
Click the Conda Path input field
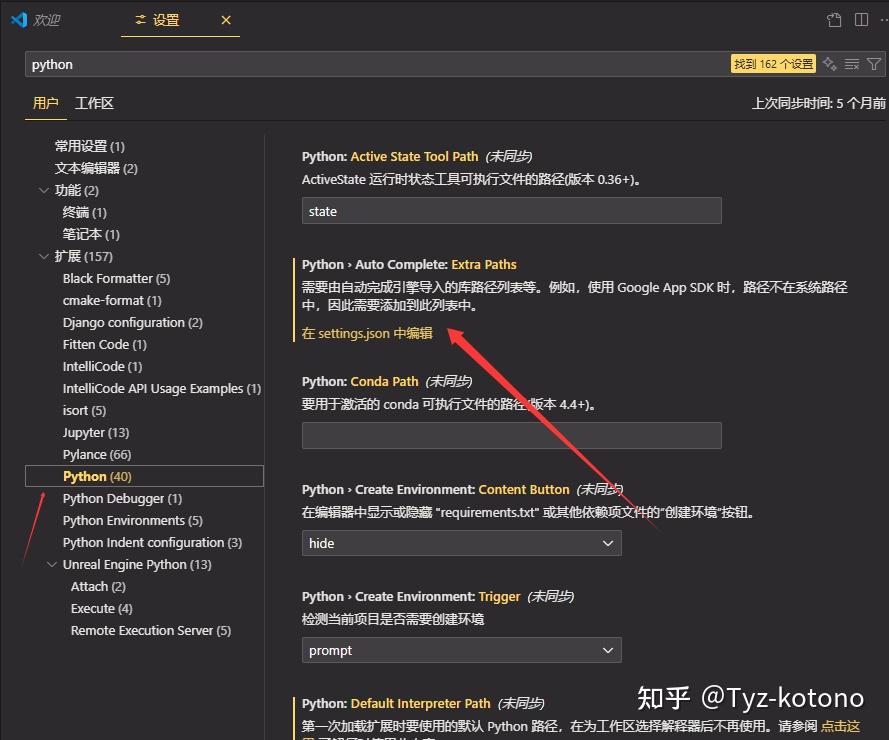[x=511, y=435]
